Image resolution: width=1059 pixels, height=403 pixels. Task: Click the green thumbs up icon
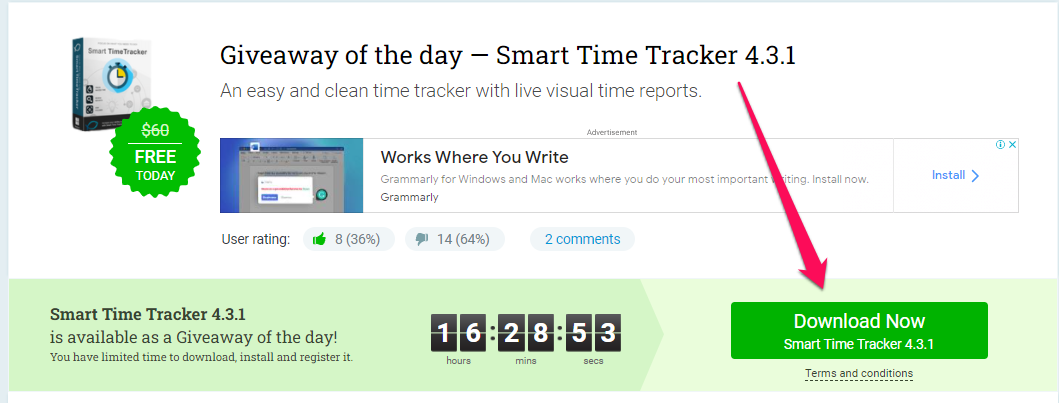pos(319,239)
